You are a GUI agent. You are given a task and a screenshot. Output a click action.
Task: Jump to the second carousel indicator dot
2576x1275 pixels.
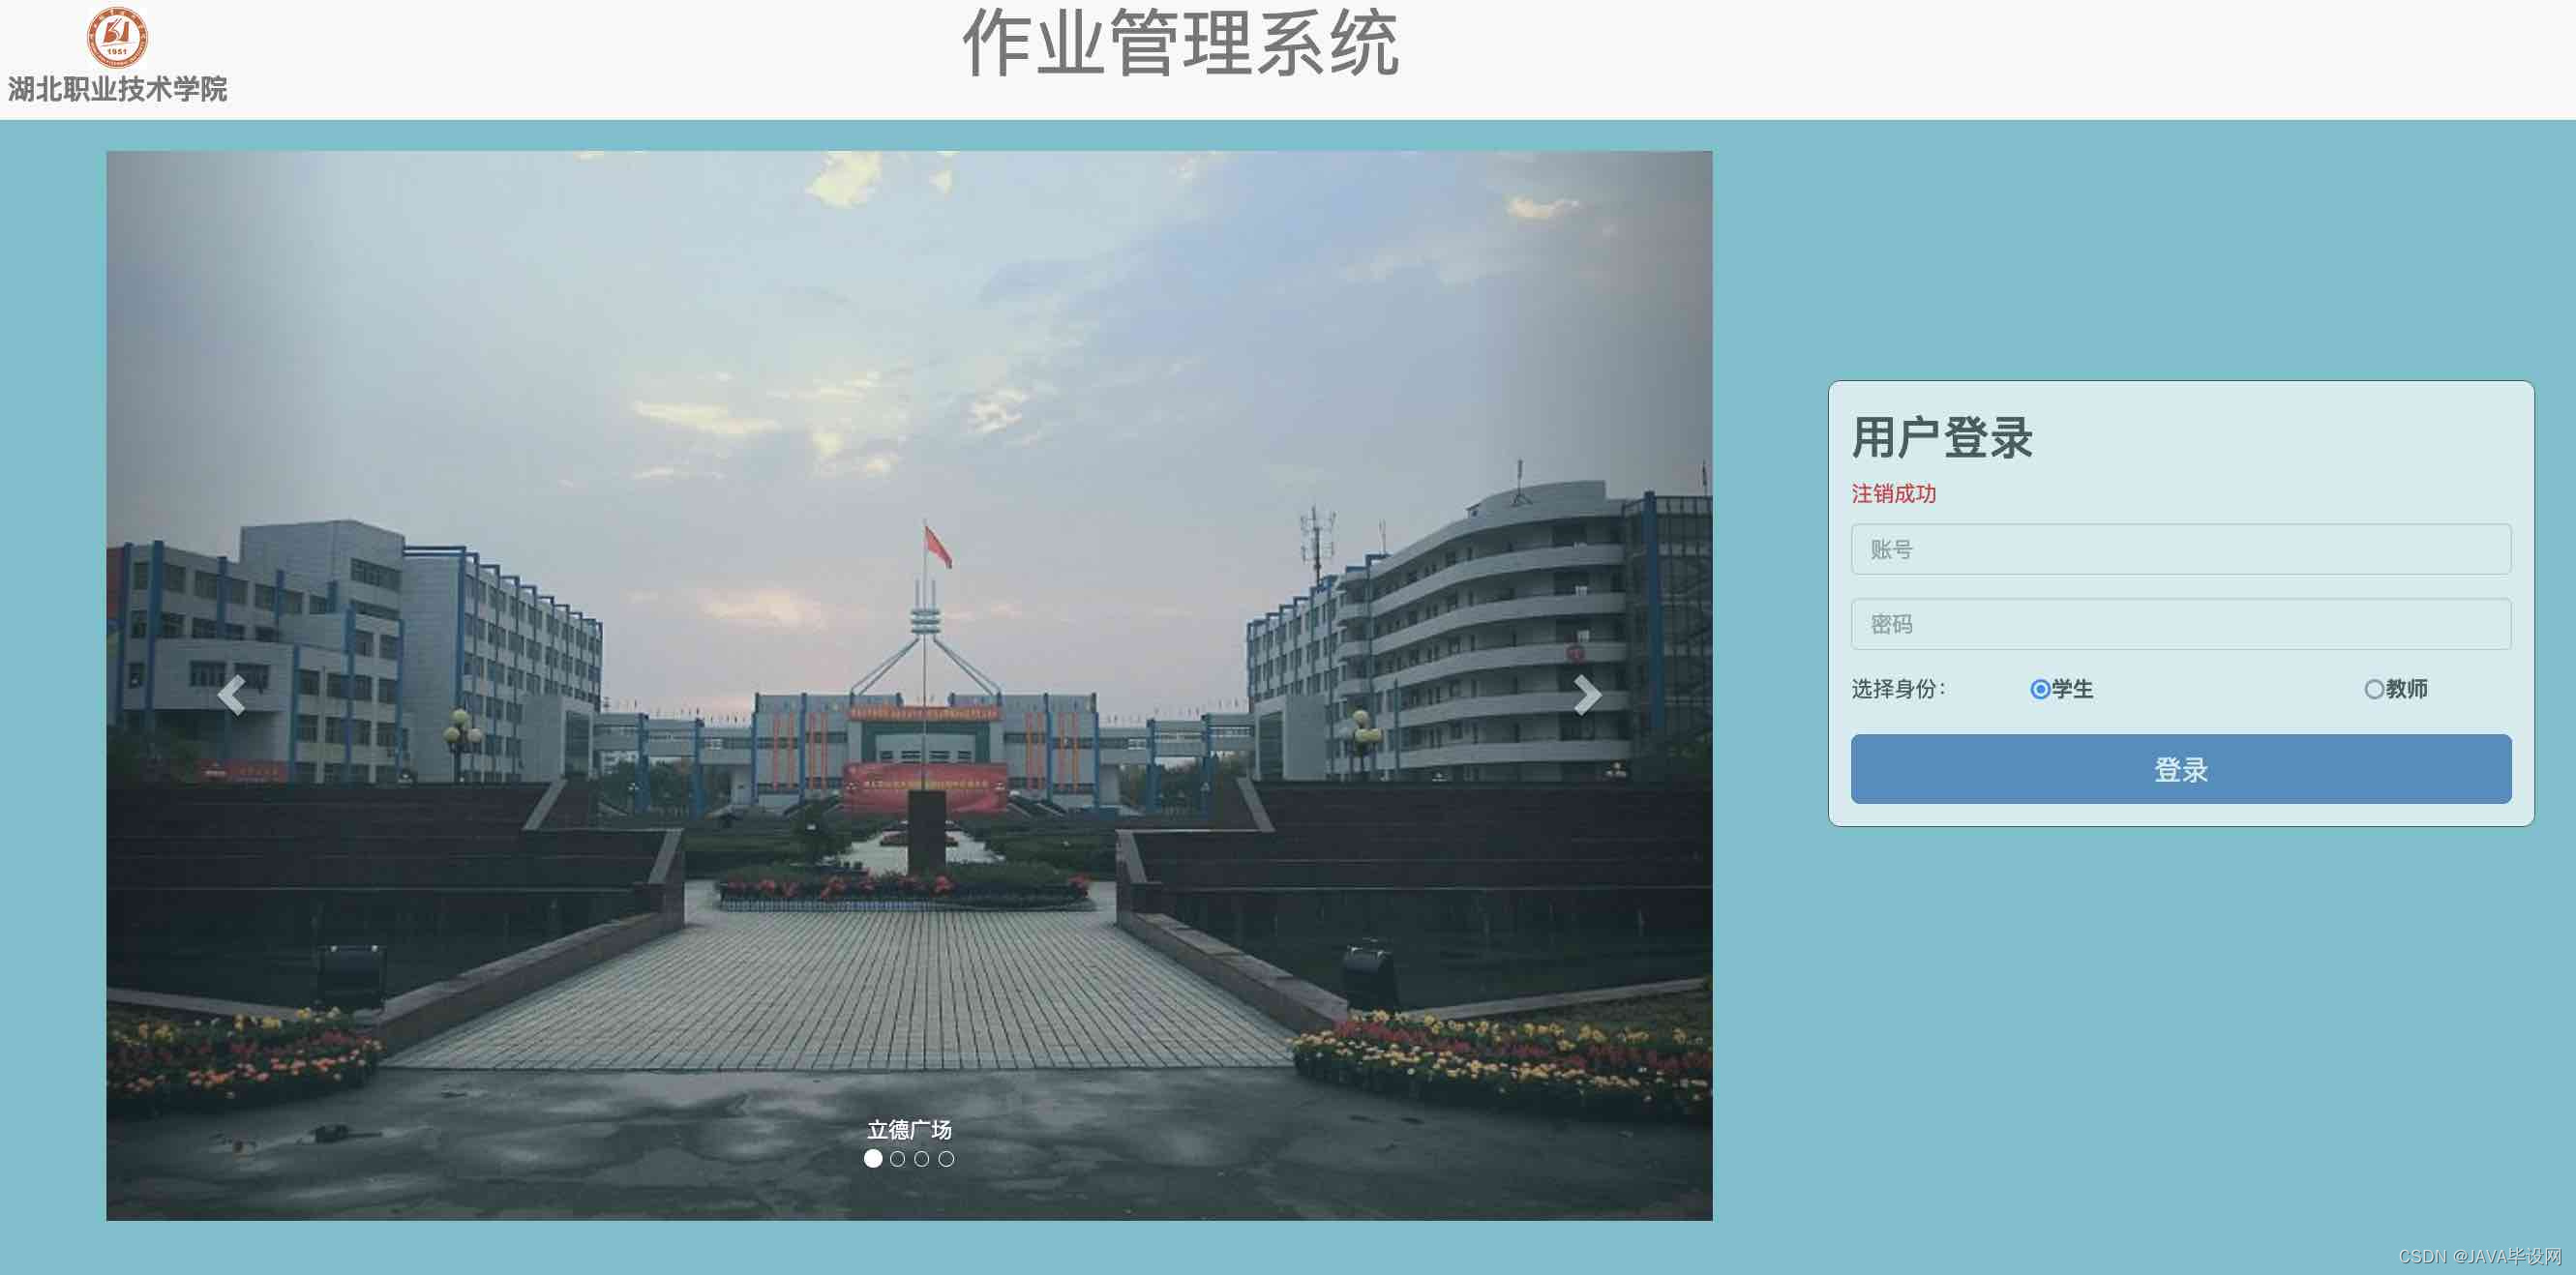(897, 1158)
